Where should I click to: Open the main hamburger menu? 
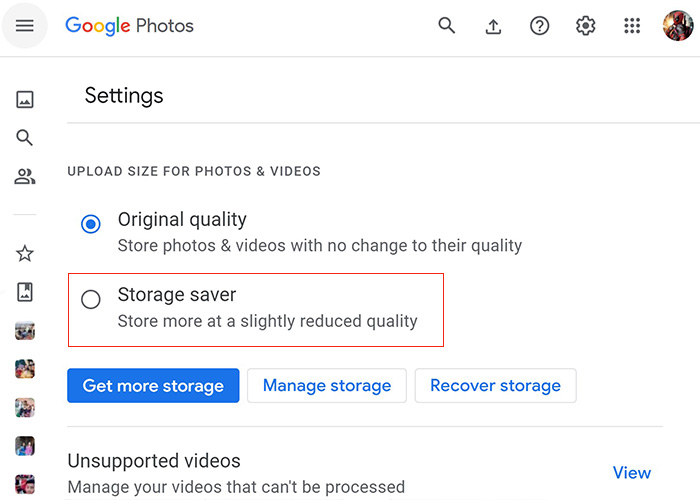click(25, 25)
